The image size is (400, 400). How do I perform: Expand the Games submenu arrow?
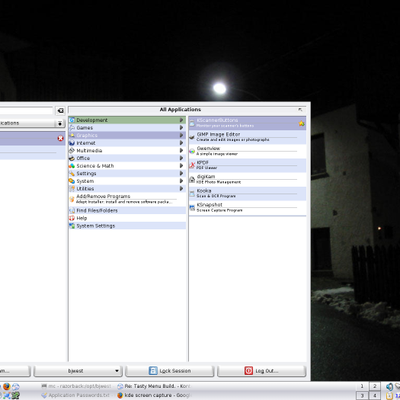coord(181,128)
